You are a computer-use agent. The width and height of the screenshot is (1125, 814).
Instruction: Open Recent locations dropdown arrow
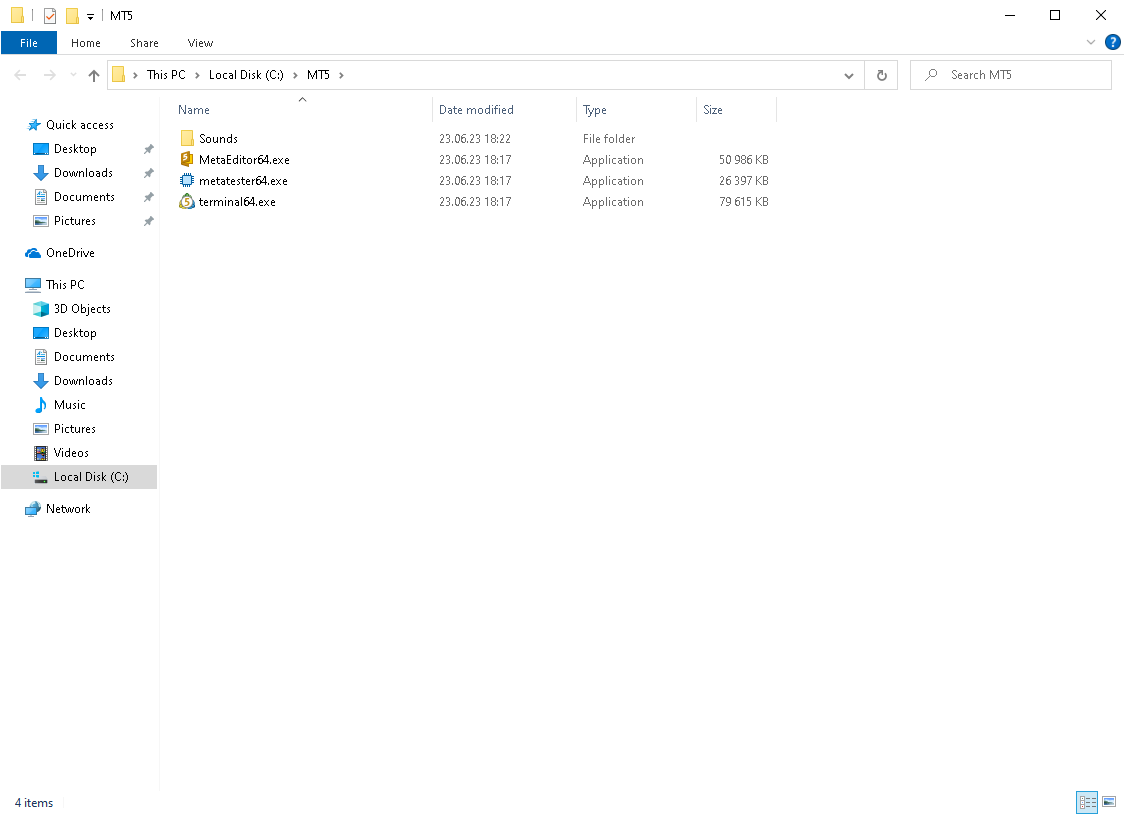click(x=72, y=75)
